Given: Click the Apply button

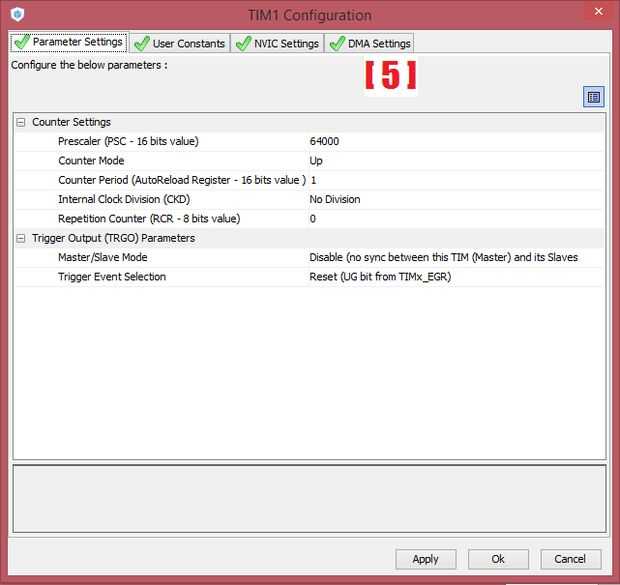Looking at the screenshot, I should (425, 559).
